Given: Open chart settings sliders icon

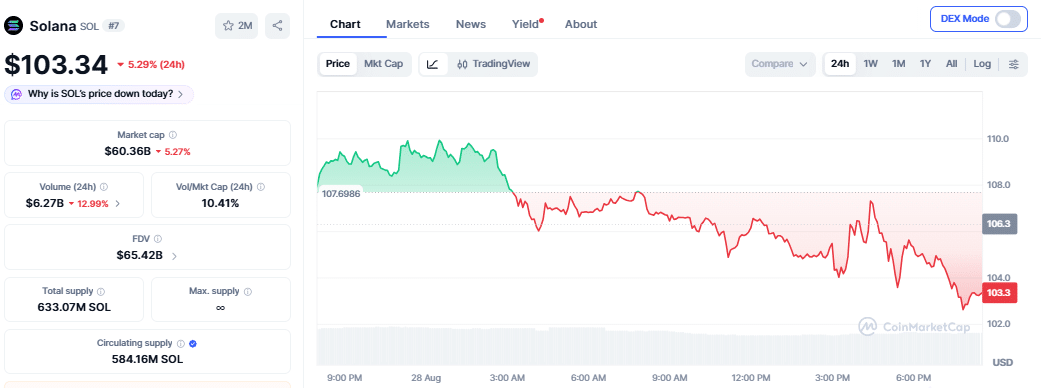Looking at the screenshot, I should [x=1014, y=64].
